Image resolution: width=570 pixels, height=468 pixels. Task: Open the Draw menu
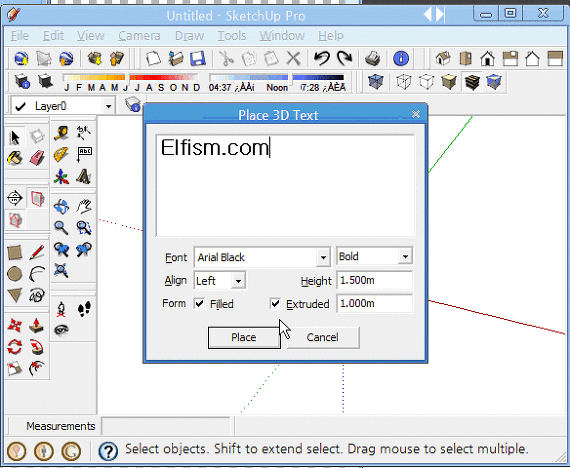189,36
